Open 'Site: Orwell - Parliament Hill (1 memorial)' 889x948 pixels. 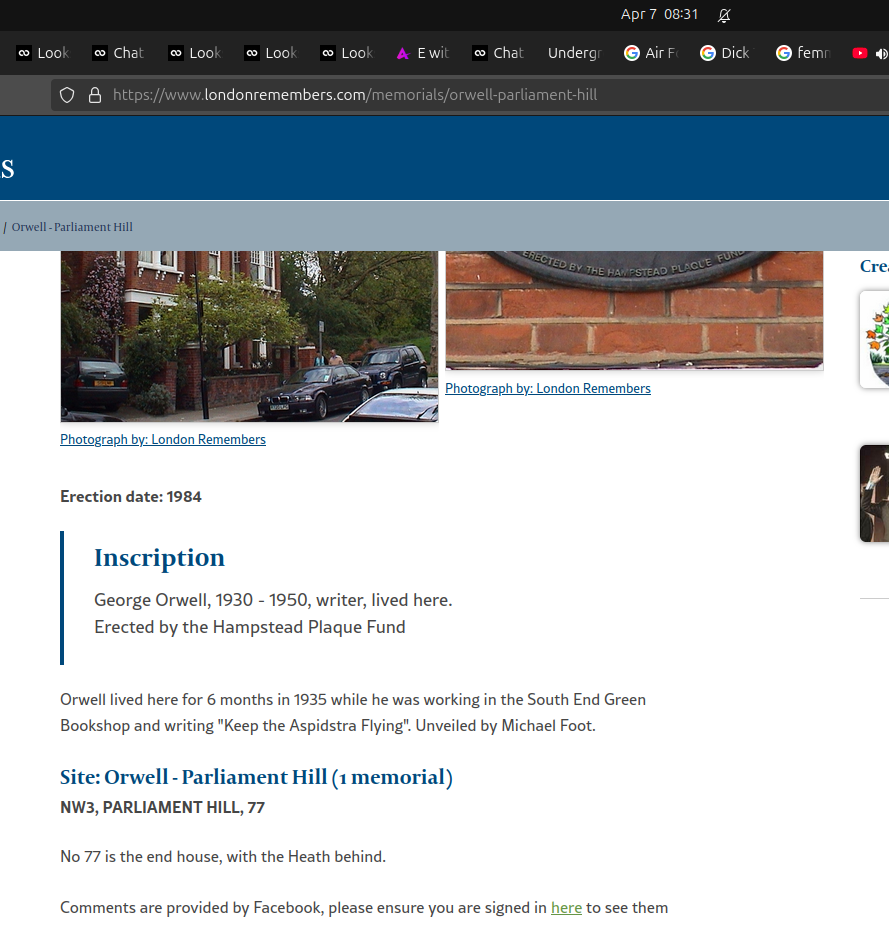pos(256,777)
